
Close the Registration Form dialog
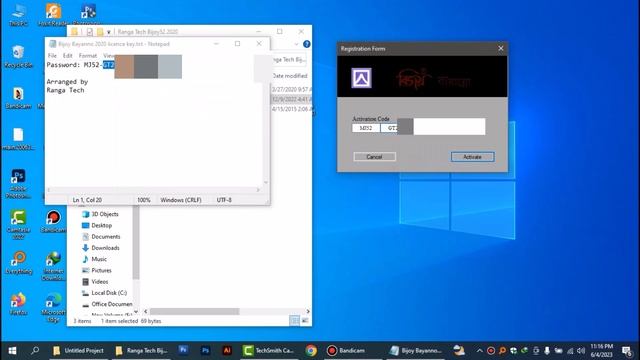click(x=501, y=48)
